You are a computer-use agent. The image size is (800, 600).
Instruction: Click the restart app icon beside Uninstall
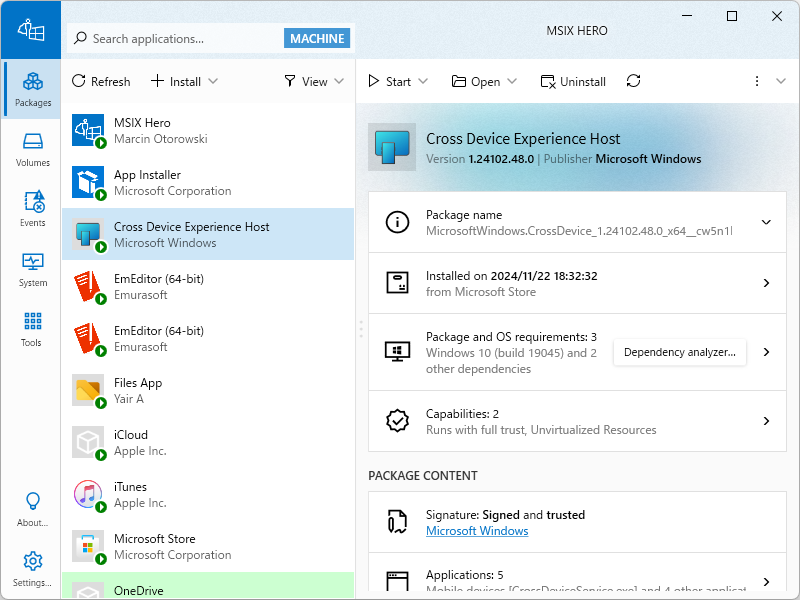click(633, 81)
